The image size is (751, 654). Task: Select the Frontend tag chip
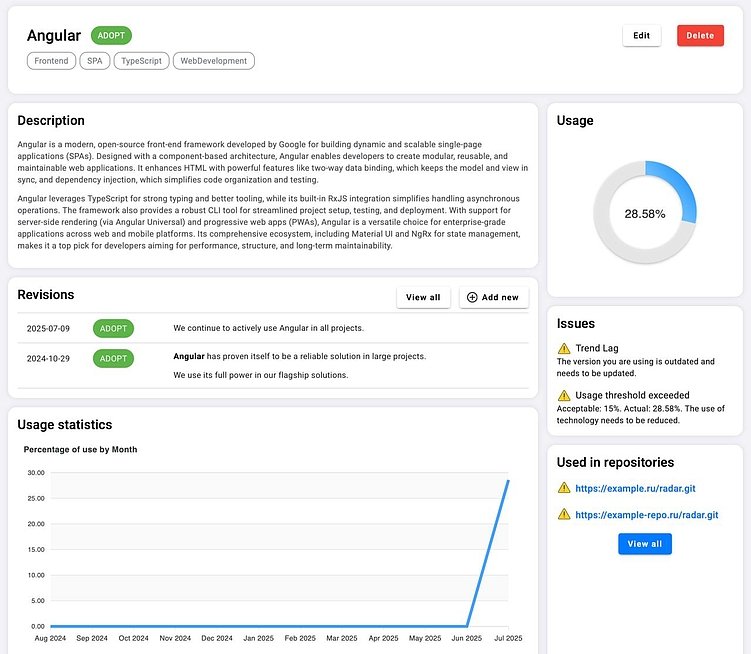tap(51, 61)
